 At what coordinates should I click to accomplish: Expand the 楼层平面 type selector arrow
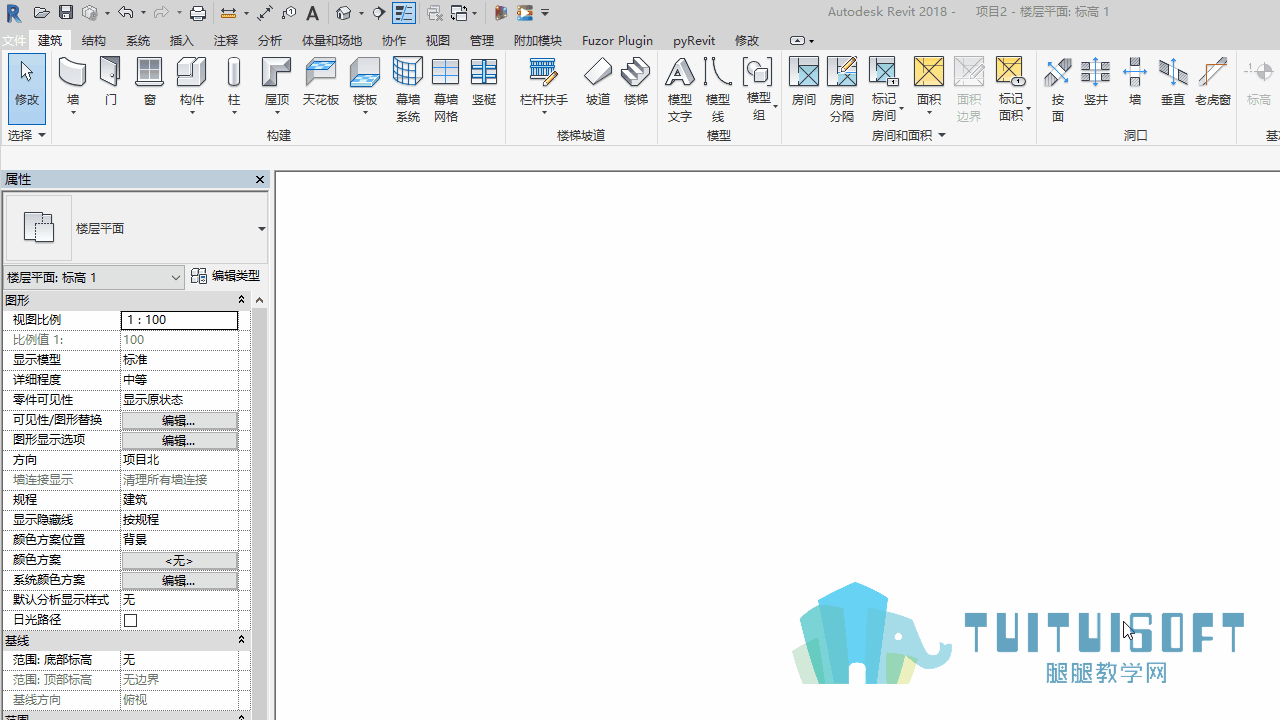[x=261, y=228]
